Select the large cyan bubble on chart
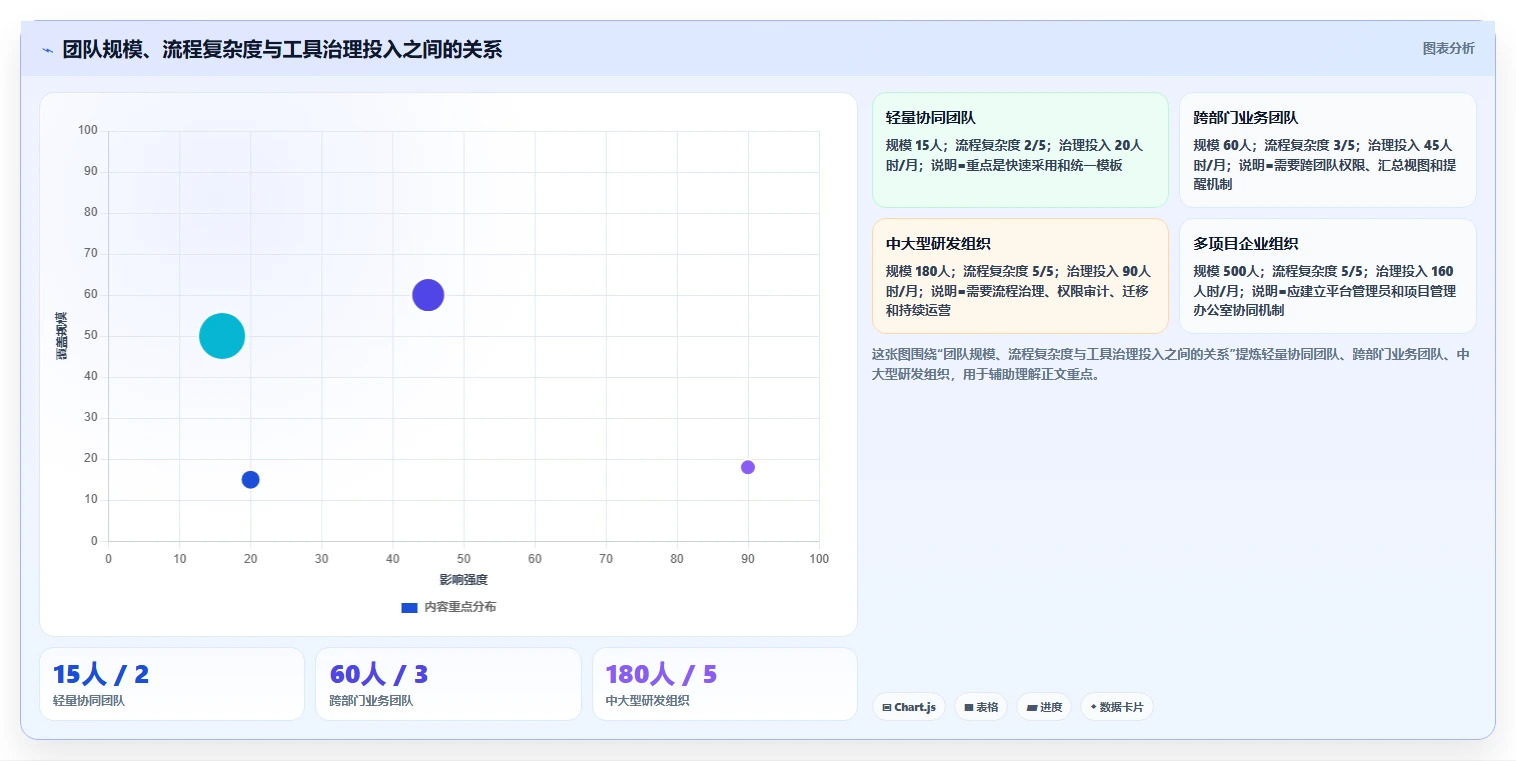The width and height of the screenshot is (1516, 761). [222, 336]
